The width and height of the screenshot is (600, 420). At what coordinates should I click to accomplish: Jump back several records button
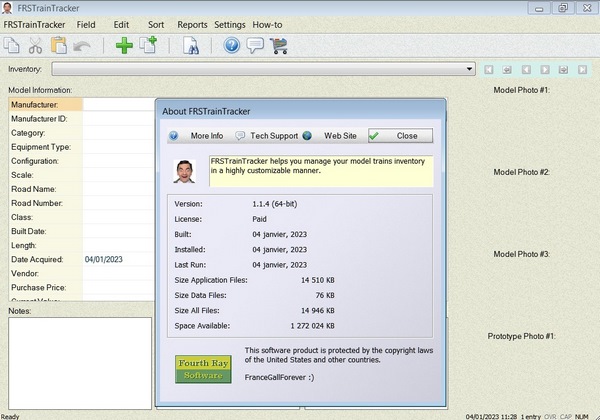point(507,70)
